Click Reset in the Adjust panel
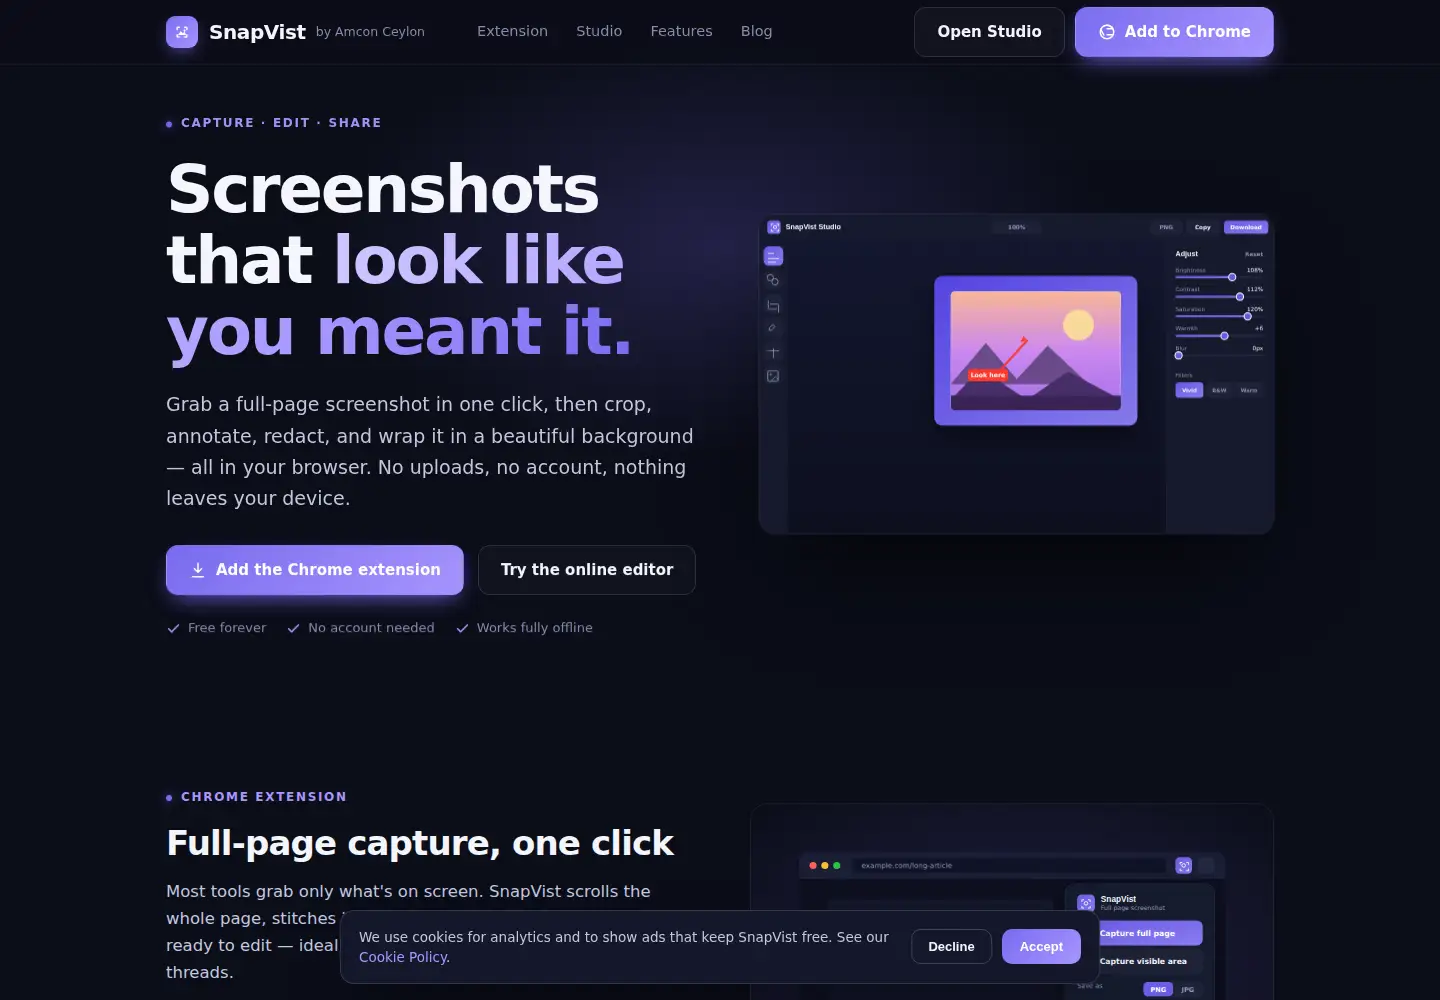This screenshot has height=1000, width=1440. [1254, 254]
